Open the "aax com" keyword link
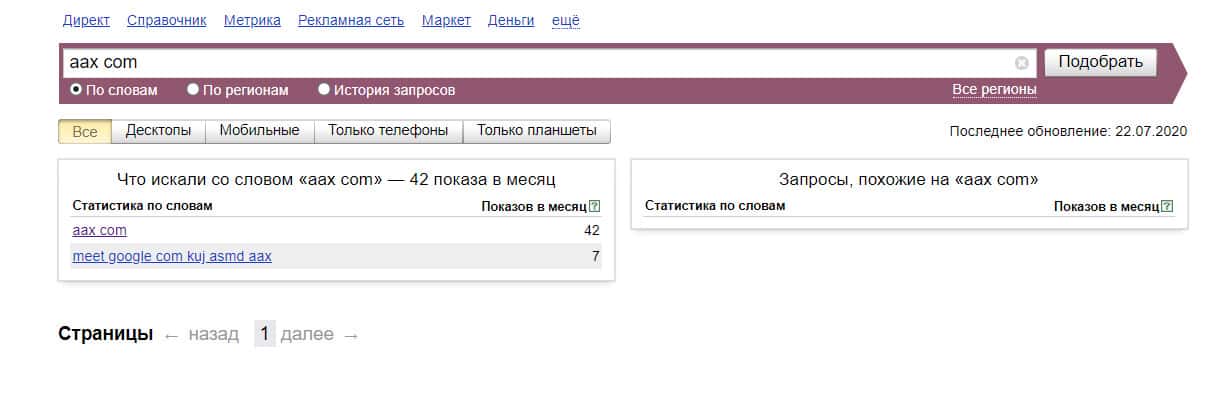Screen dimensions: 1209x410 (99, 230)
